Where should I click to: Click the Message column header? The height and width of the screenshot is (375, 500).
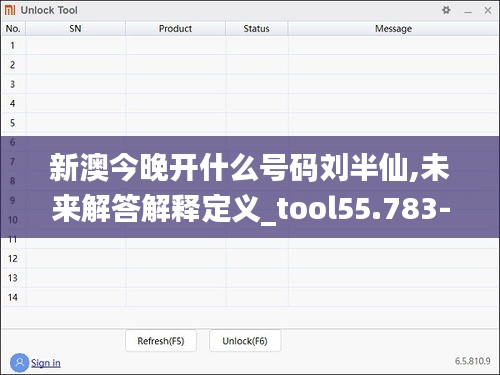393,29
